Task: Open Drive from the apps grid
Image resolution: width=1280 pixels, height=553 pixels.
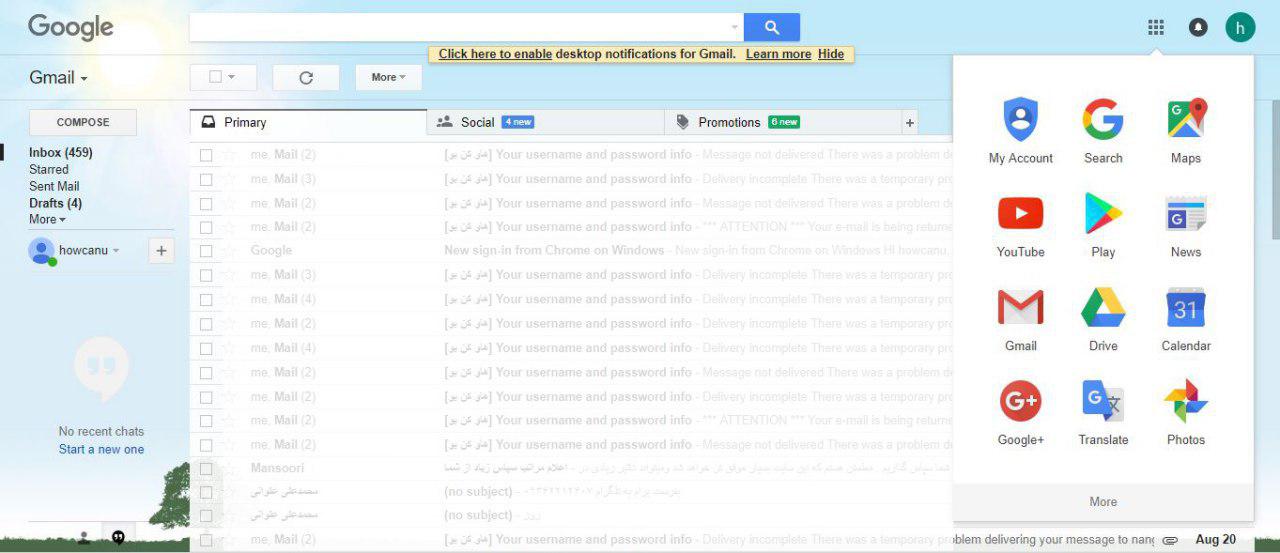Action: pos(1103,319)
